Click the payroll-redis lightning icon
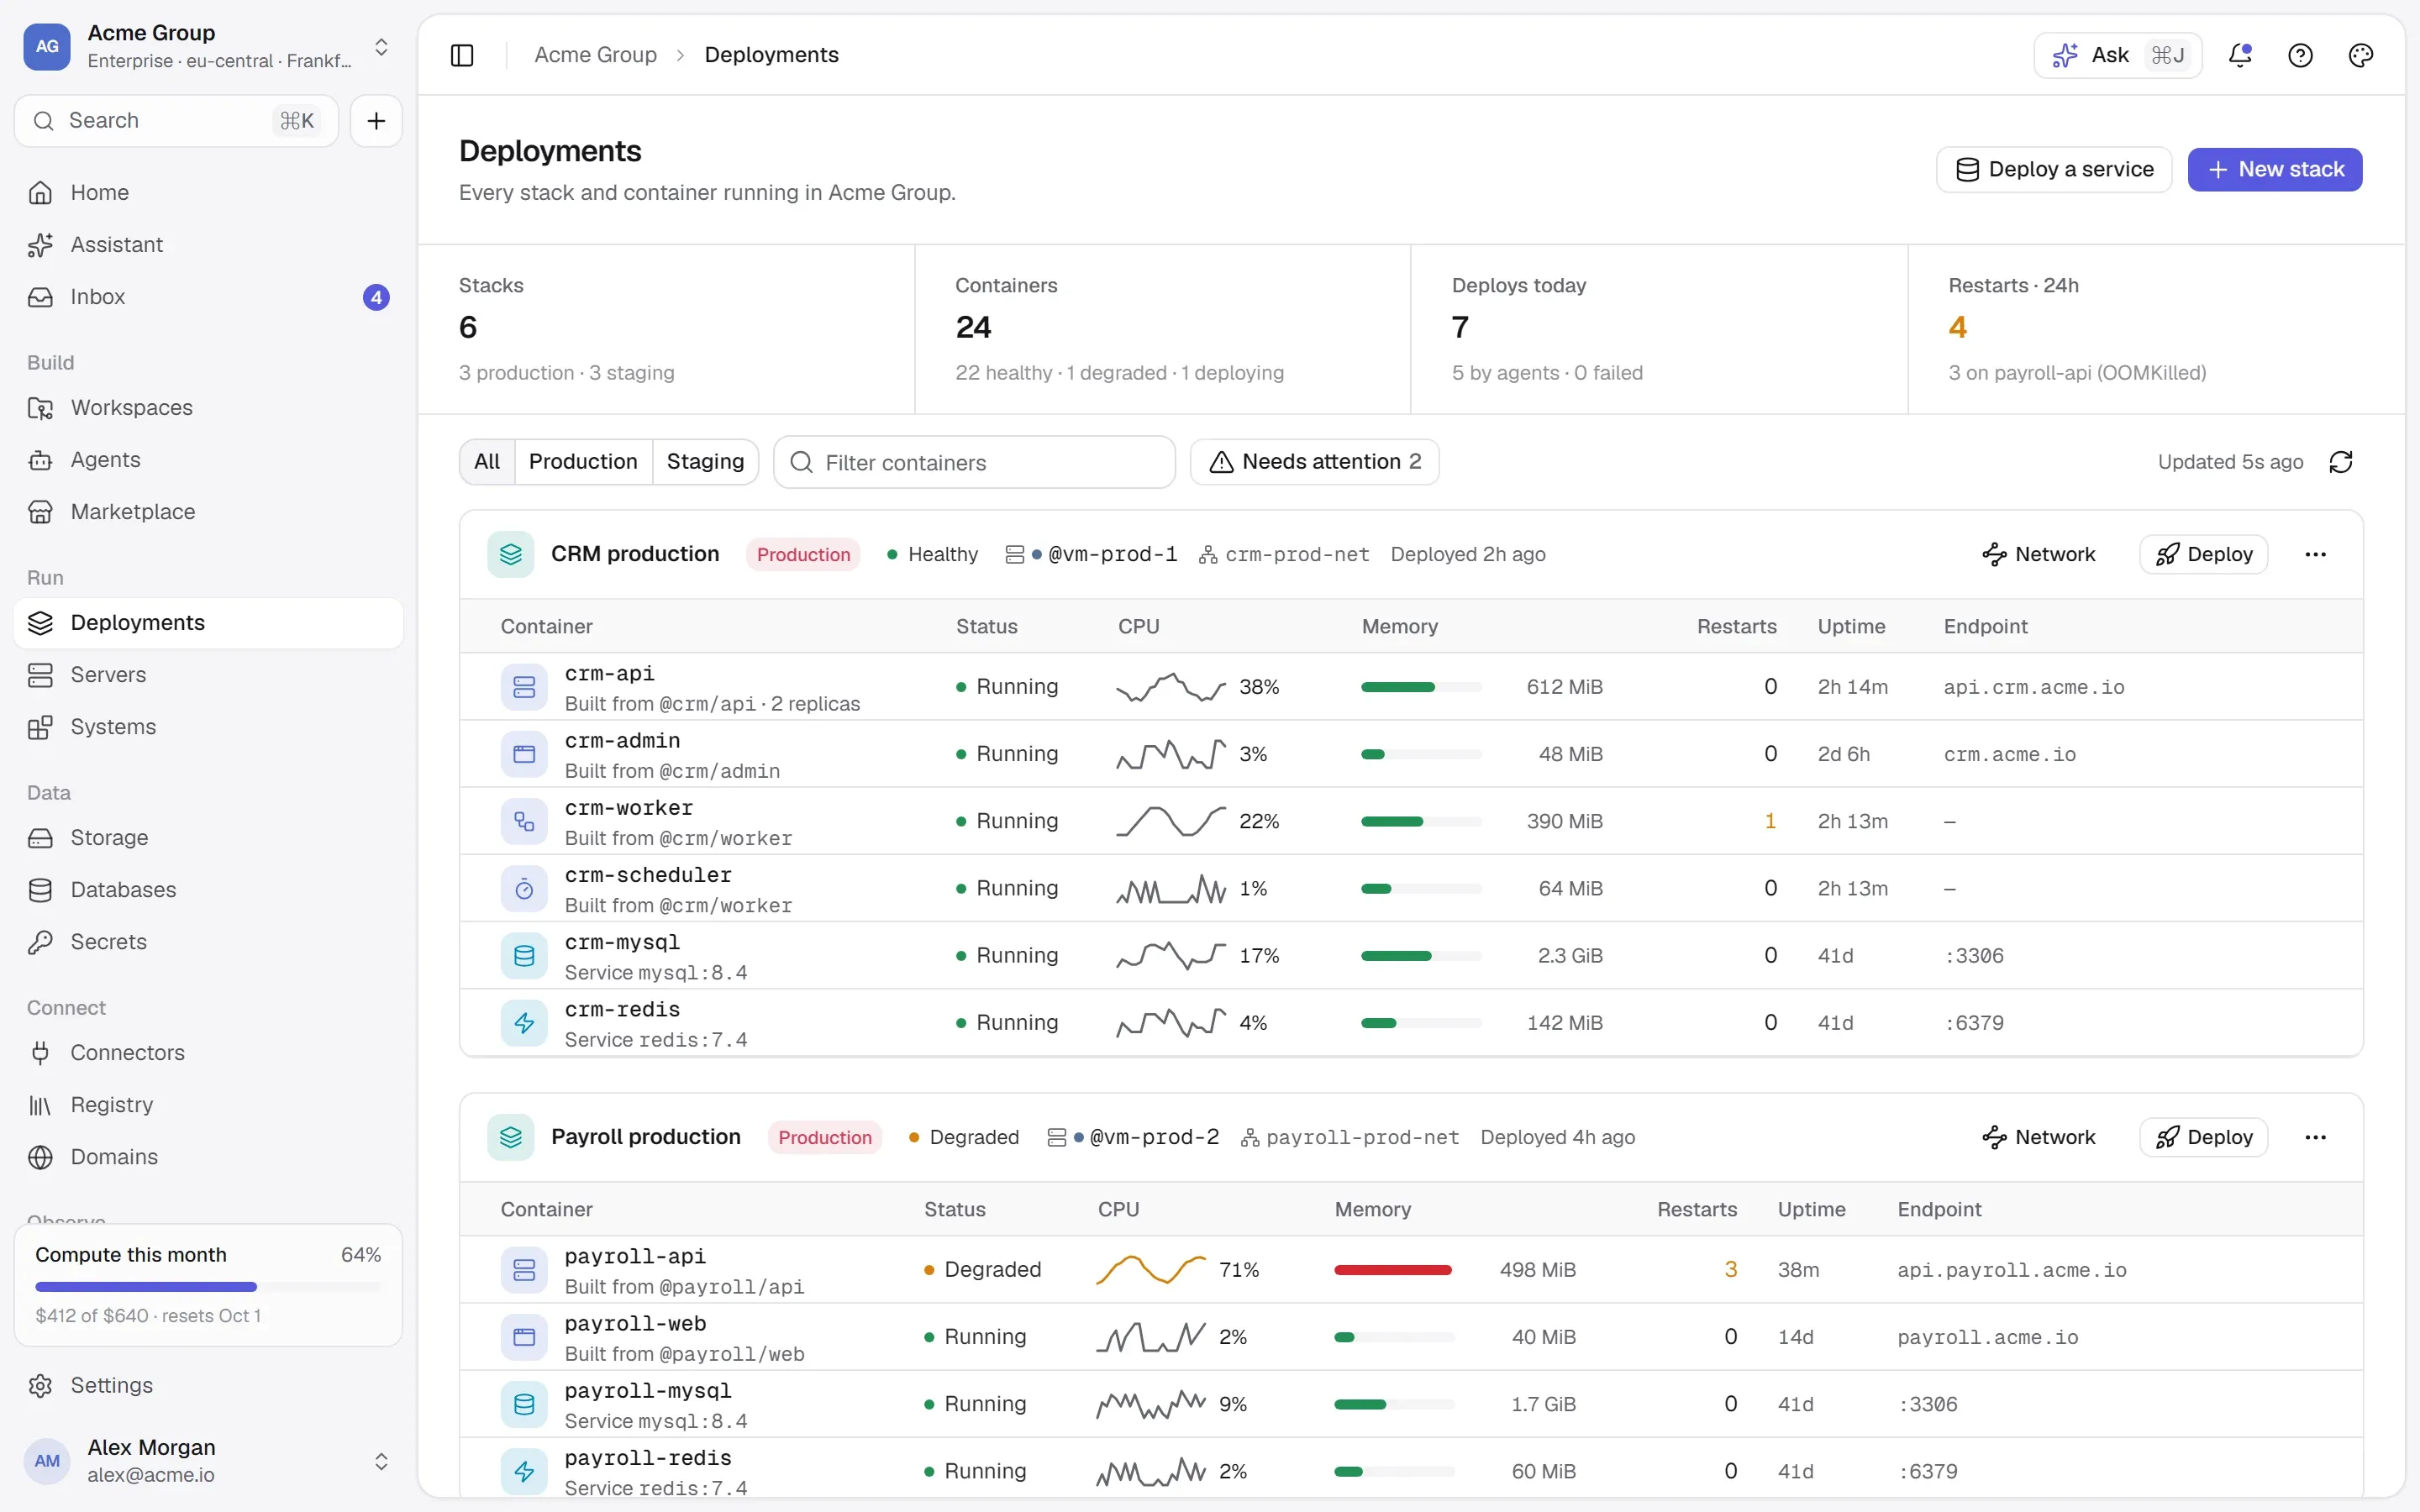This screenshot has width=2420, height=1512. (524, 1471)
